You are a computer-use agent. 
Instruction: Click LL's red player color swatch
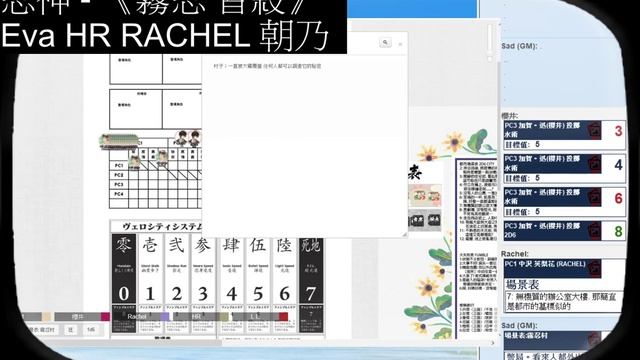[283, 316]
